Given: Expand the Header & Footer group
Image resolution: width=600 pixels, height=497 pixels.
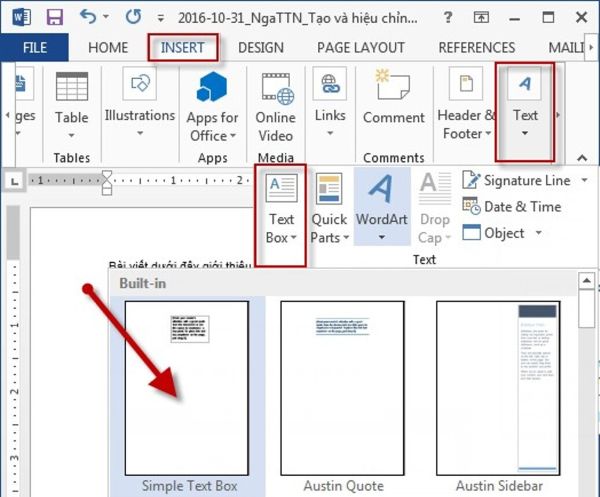Looking at the screenshot, I should point(466,105).
